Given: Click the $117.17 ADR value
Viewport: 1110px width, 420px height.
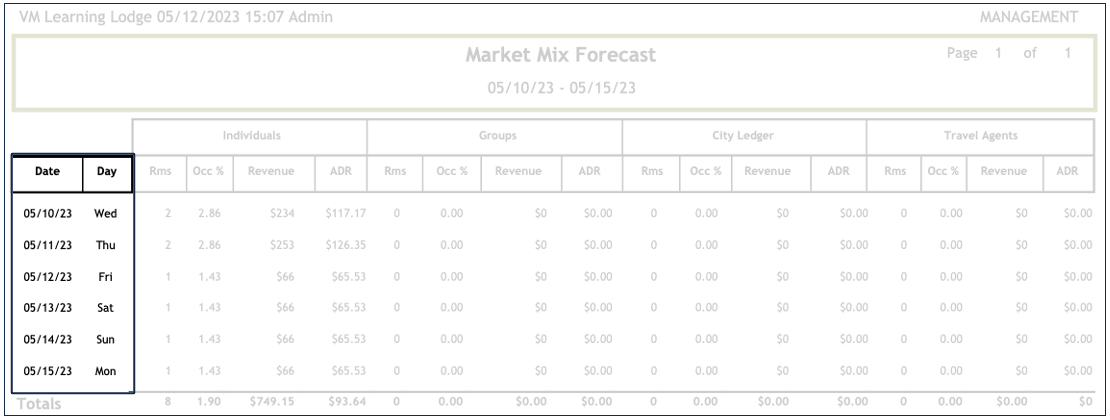Looking at the screenshot, I should pos(341,213).
